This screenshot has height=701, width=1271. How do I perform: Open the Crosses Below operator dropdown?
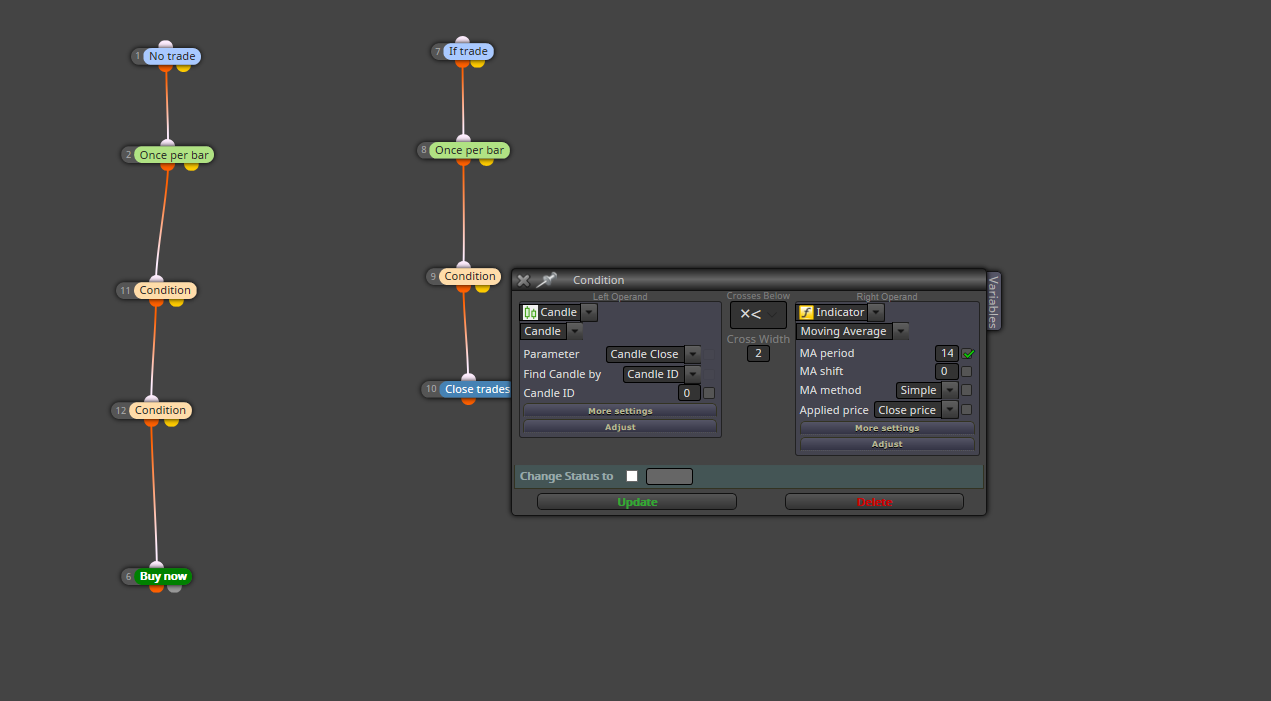pos(758,315)
